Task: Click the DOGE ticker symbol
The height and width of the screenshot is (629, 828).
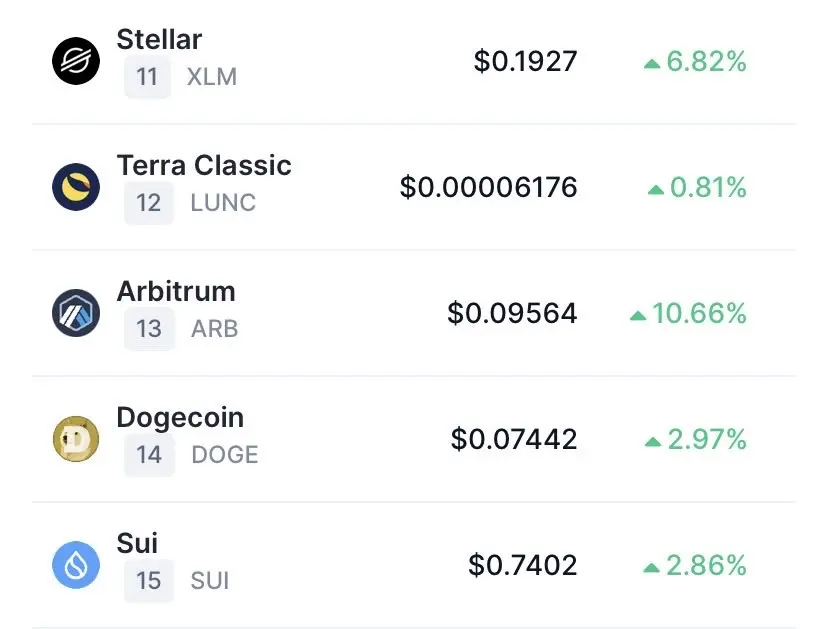Action: [x=225, y=455]
